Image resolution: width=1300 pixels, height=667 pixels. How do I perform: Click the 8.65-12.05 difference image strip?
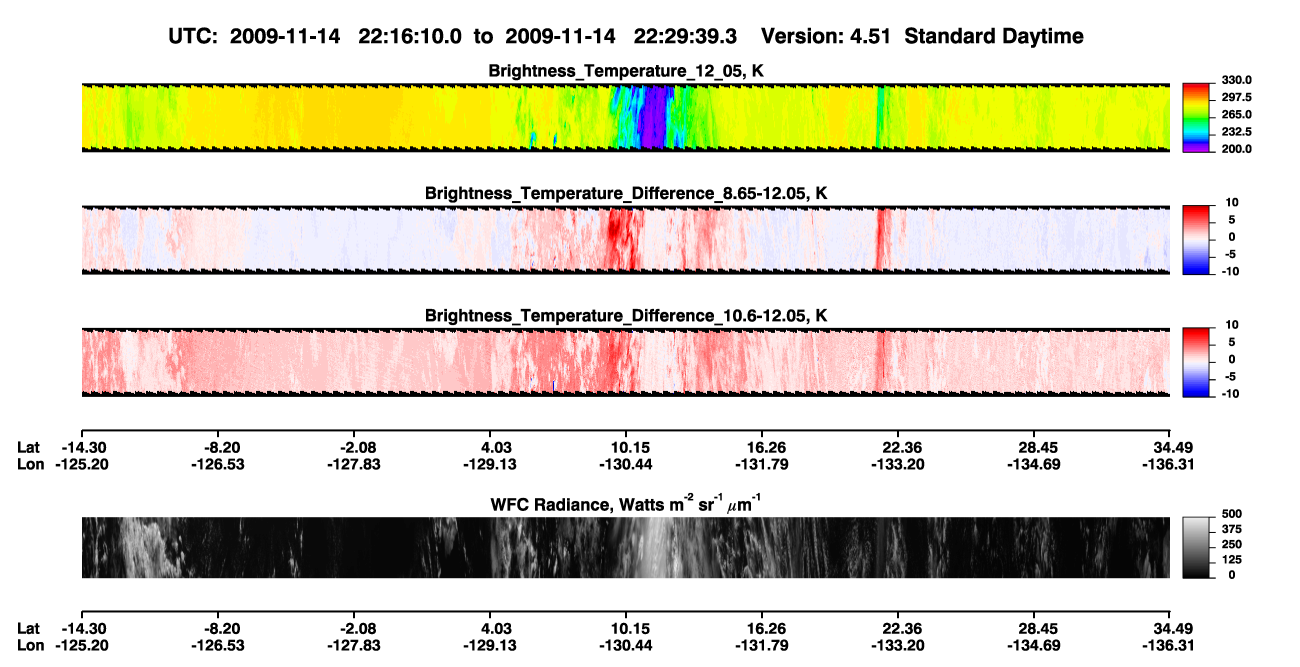(625, 240)
